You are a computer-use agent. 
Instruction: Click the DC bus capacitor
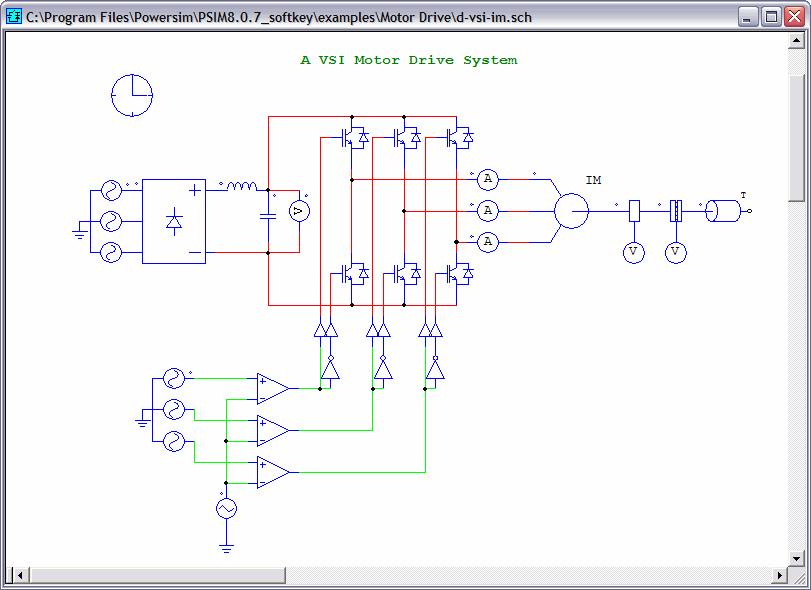(x=268, y=216)
